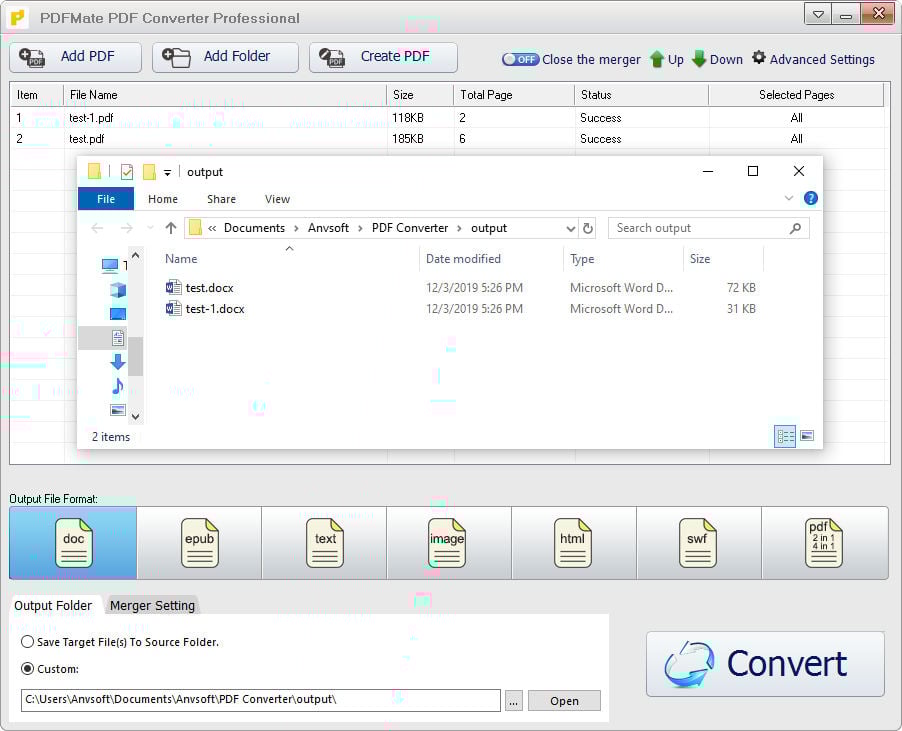Sort Explorer files by Type column

click(x=582, y=259)
